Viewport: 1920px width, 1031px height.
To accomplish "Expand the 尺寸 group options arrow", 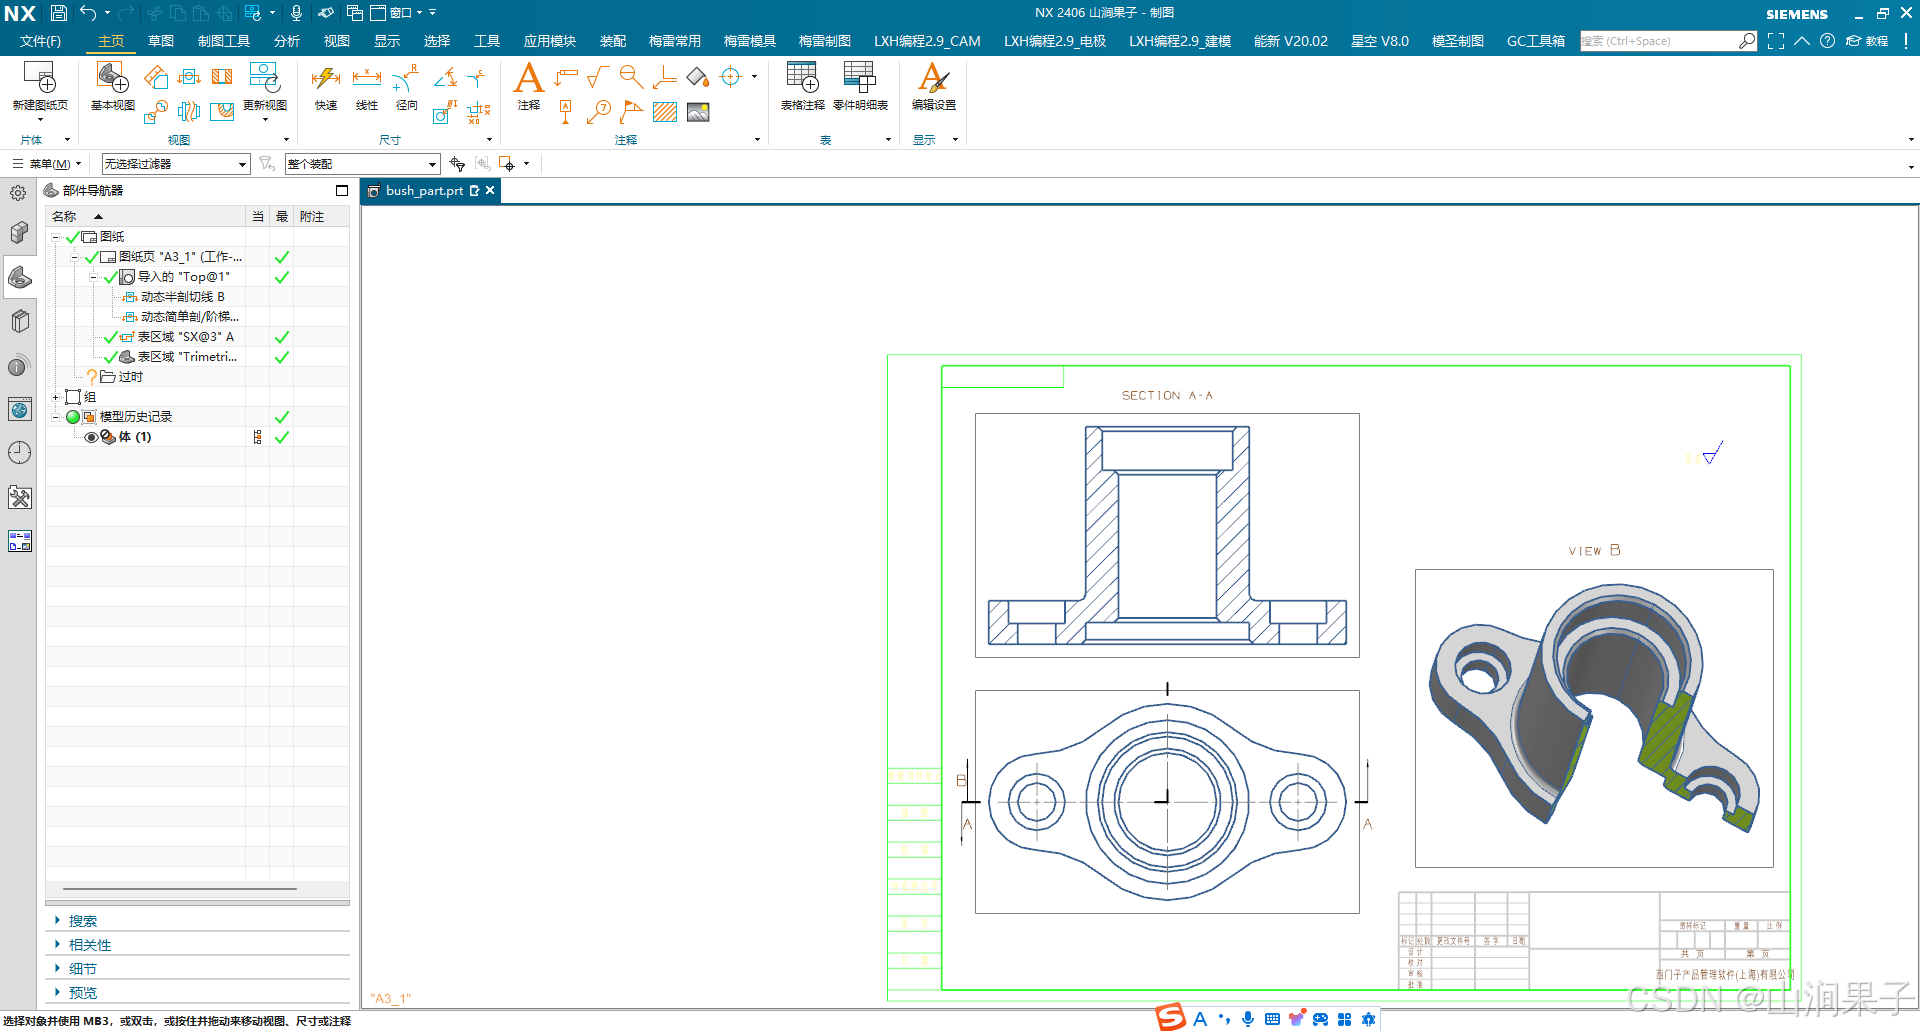I will point(489,140).
